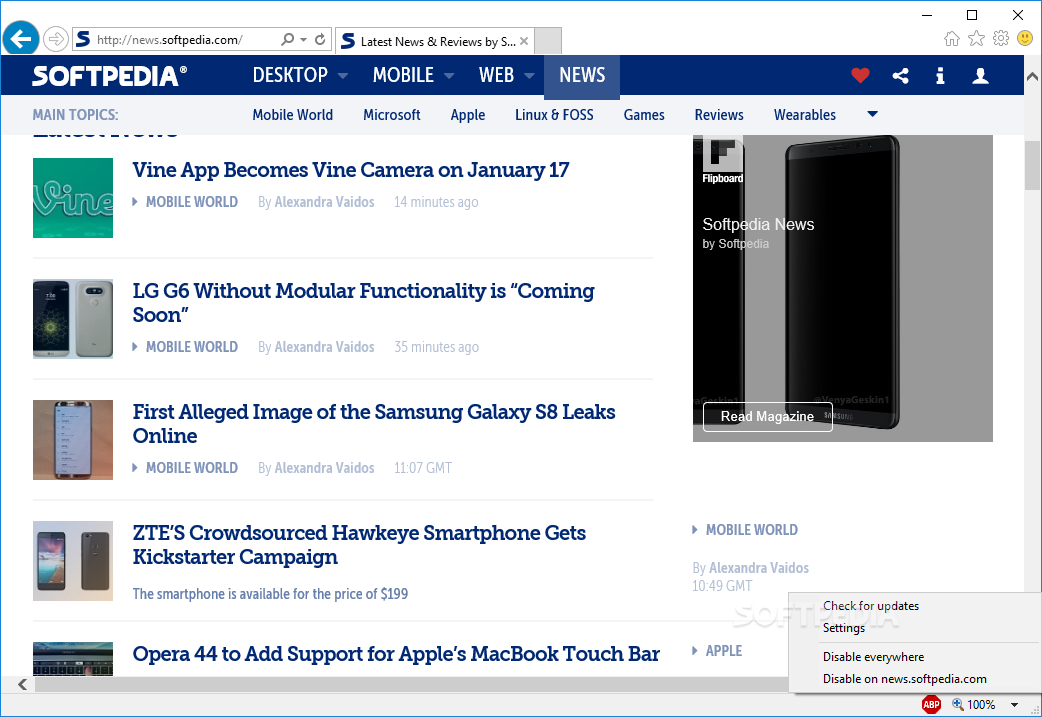Image resolution: width=1042 pixels, height=717 pixels.
Task: Expand the DESKTOP dropdown arrow
Action: [x=343, y=76]
